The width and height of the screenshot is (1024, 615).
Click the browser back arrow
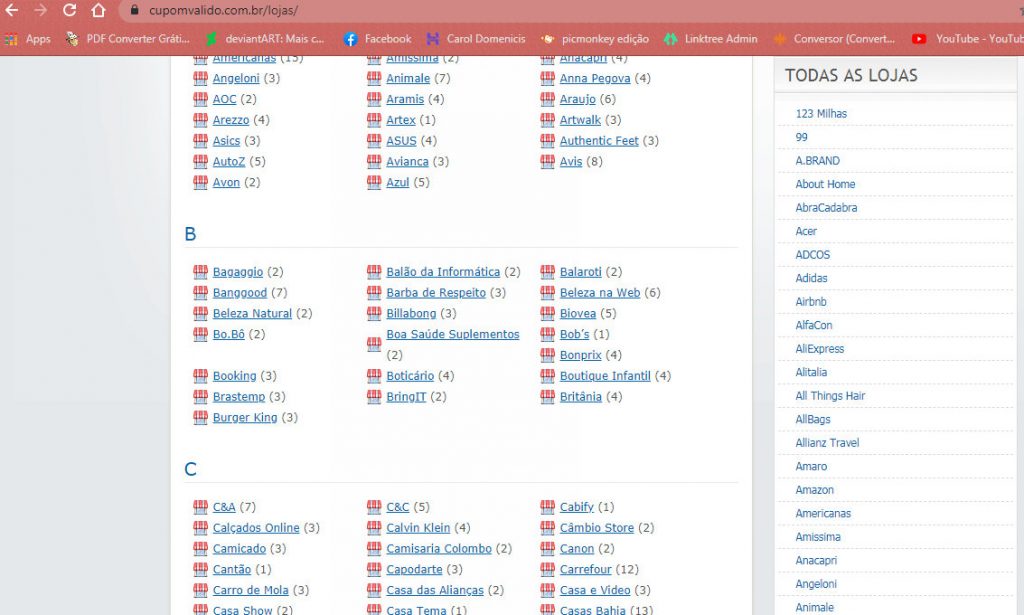click(12, 10)
